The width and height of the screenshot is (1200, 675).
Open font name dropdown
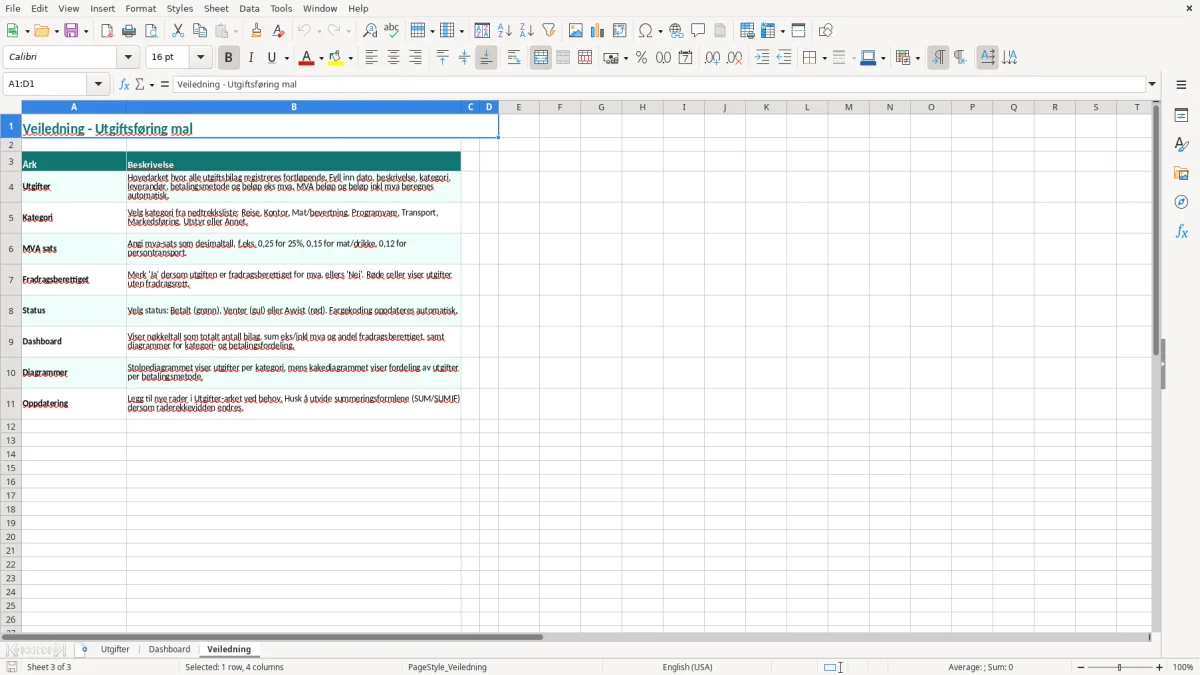point(128,58)
